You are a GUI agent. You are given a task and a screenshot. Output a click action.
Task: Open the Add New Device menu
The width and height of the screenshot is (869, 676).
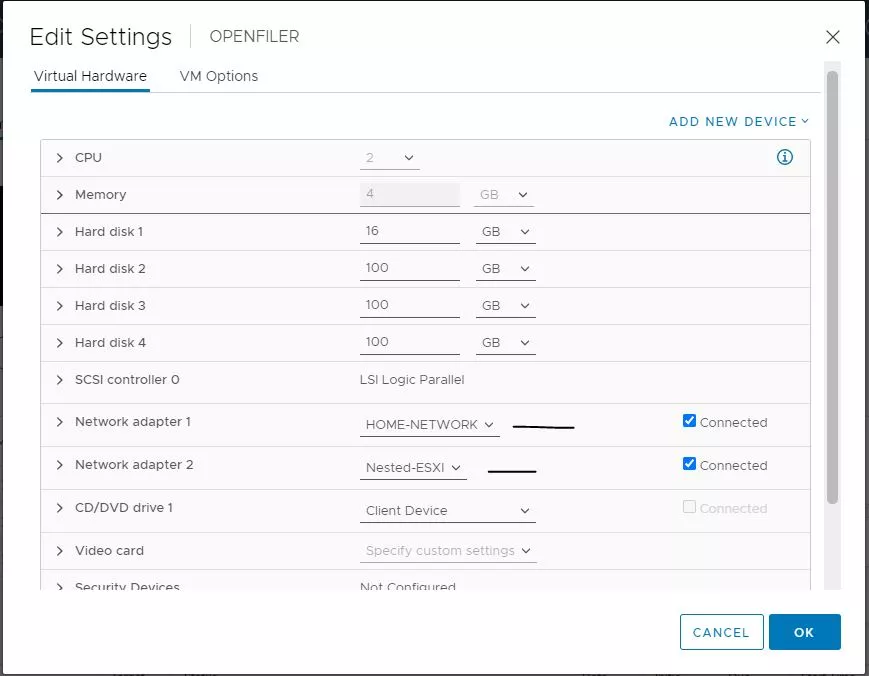739,121
